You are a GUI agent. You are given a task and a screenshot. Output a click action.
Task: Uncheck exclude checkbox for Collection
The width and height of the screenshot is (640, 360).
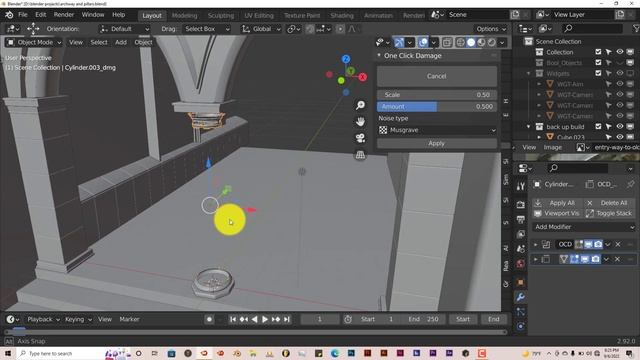598,52
